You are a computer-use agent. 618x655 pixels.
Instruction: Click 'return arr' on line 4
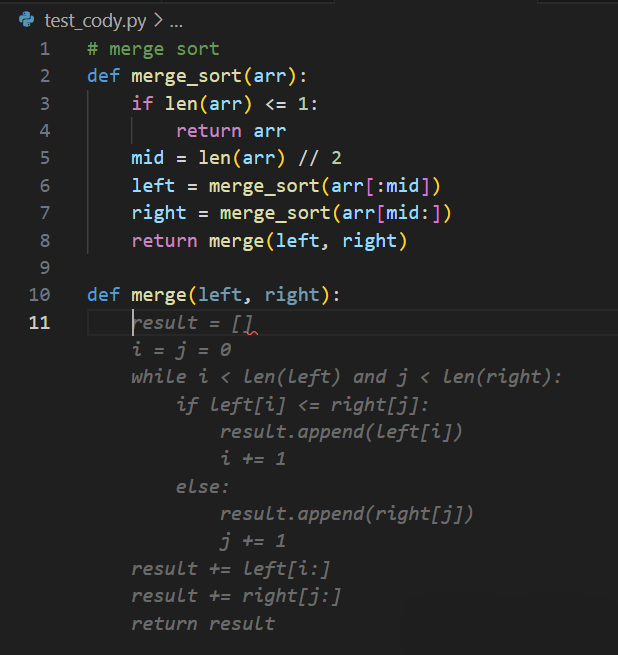(231, 131)
